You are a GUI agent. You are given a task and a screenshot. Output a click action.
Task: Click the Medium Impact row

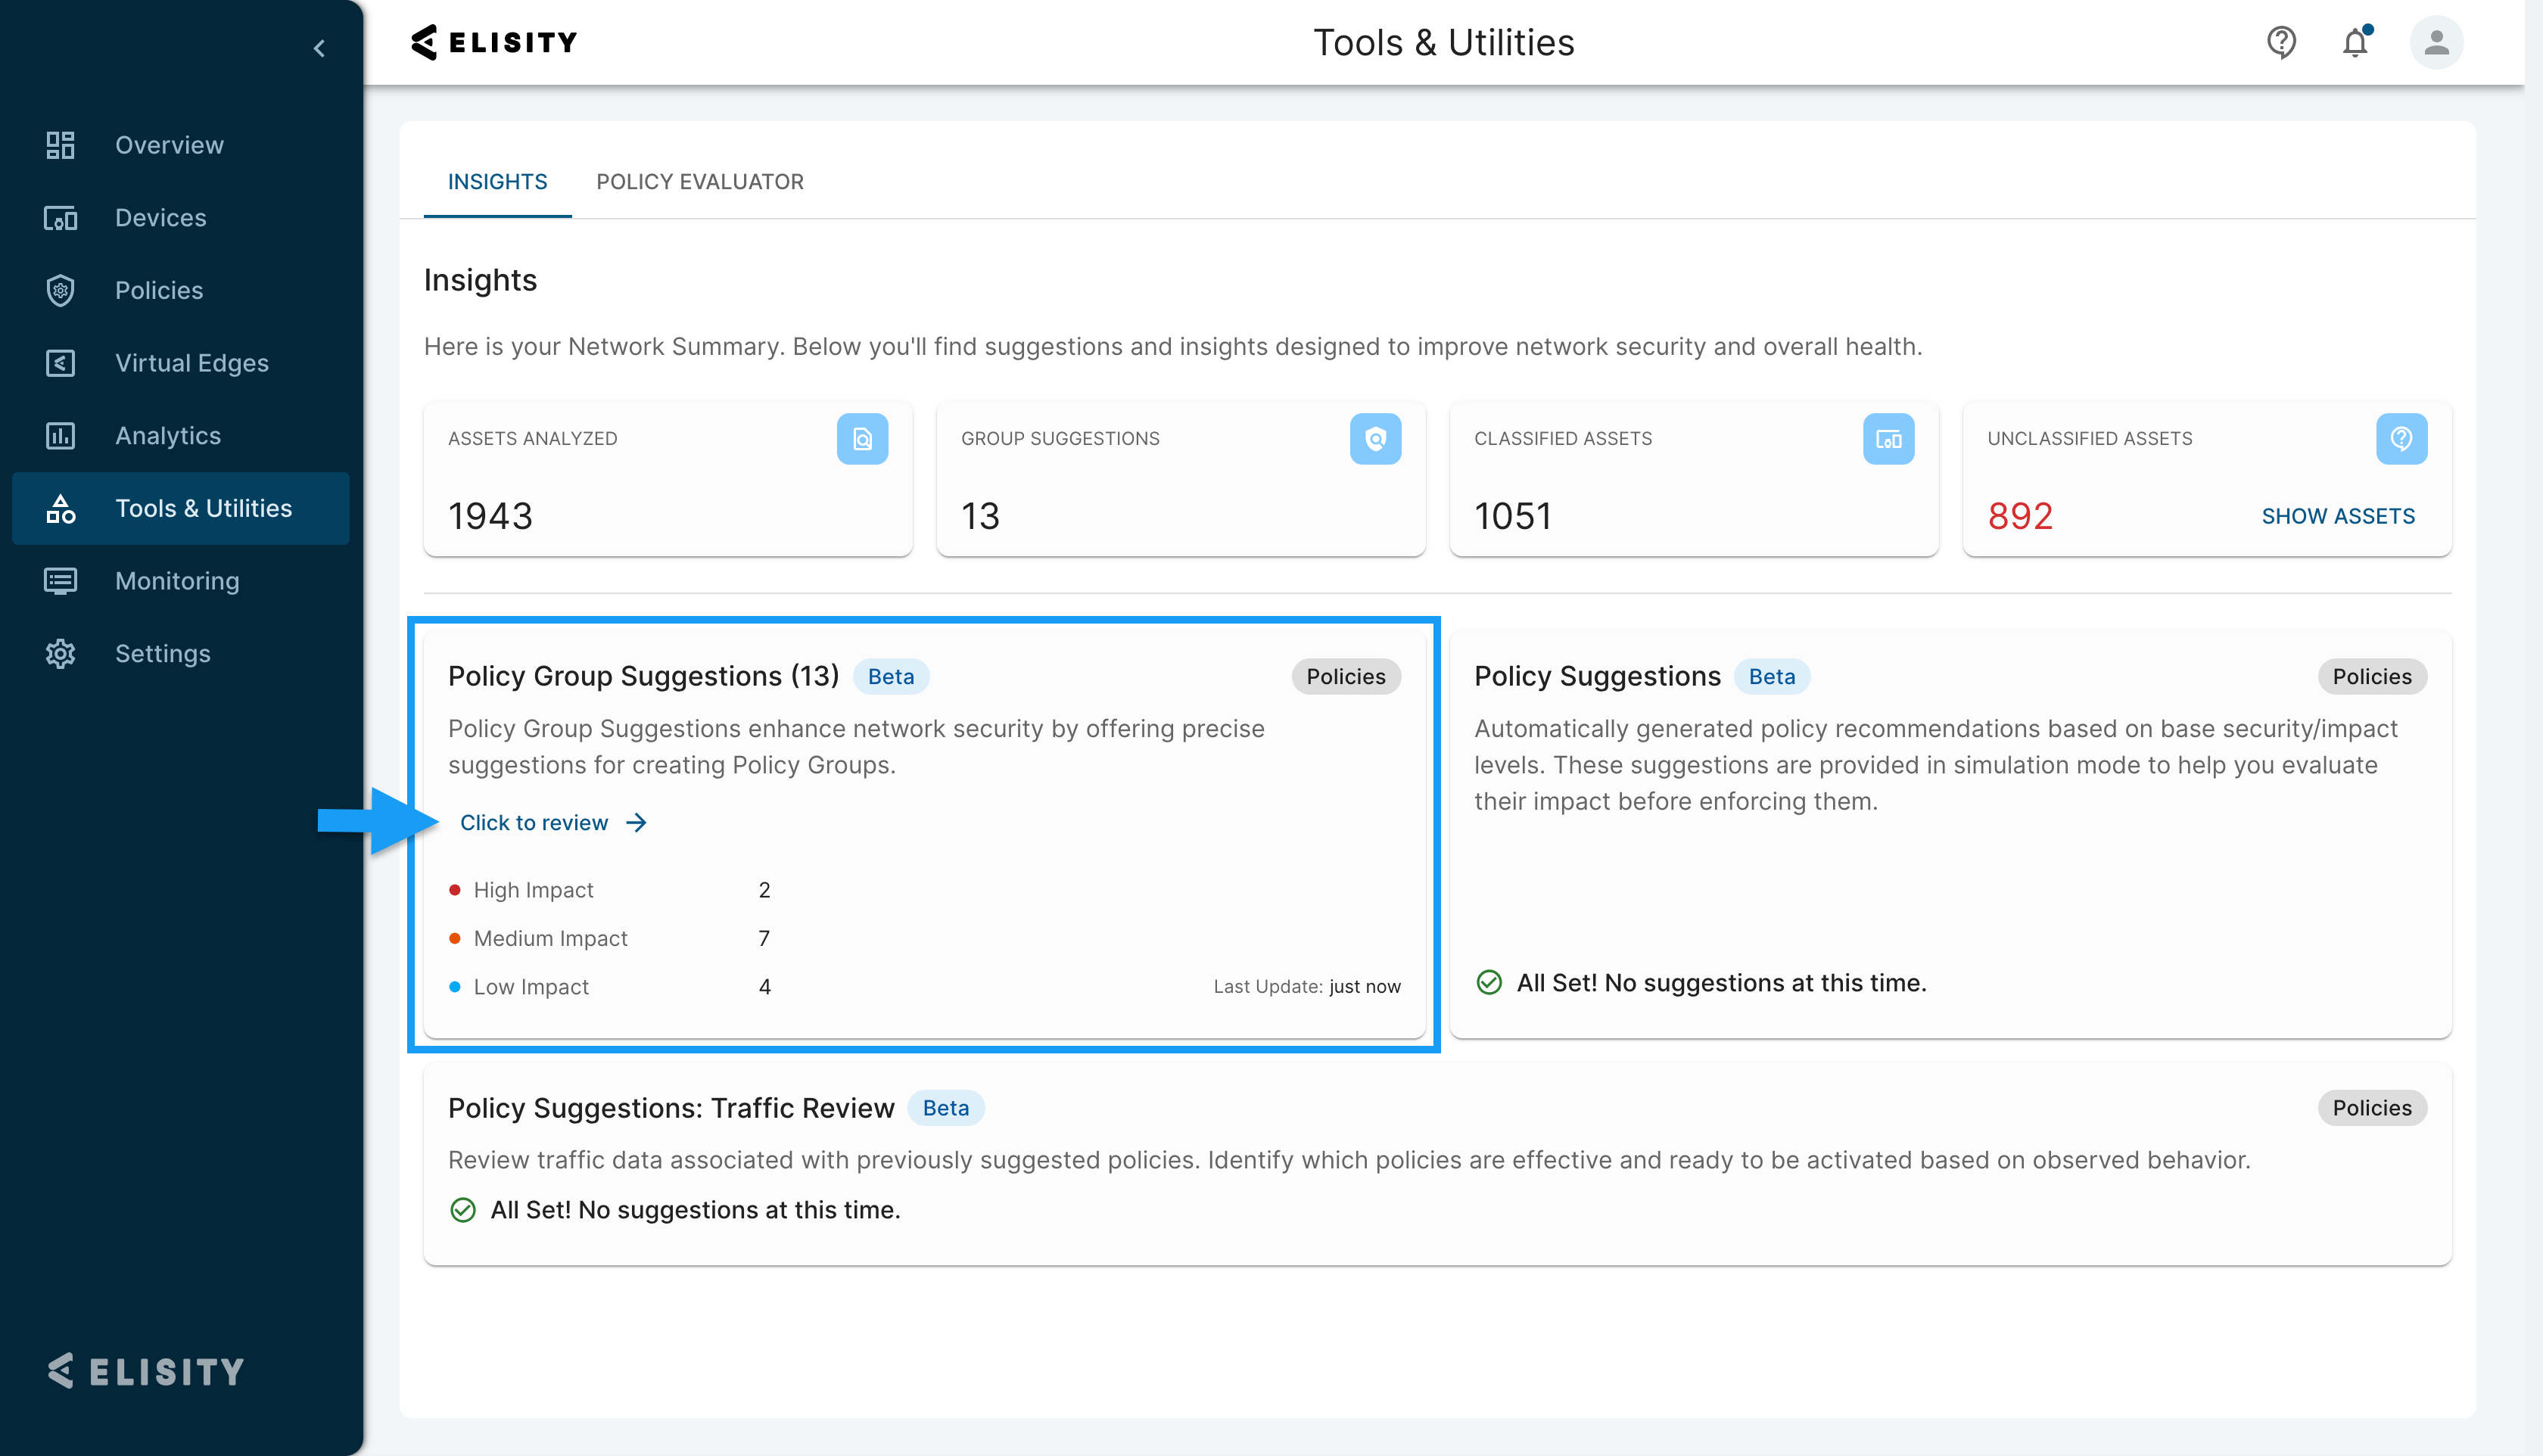click(610, 939)
